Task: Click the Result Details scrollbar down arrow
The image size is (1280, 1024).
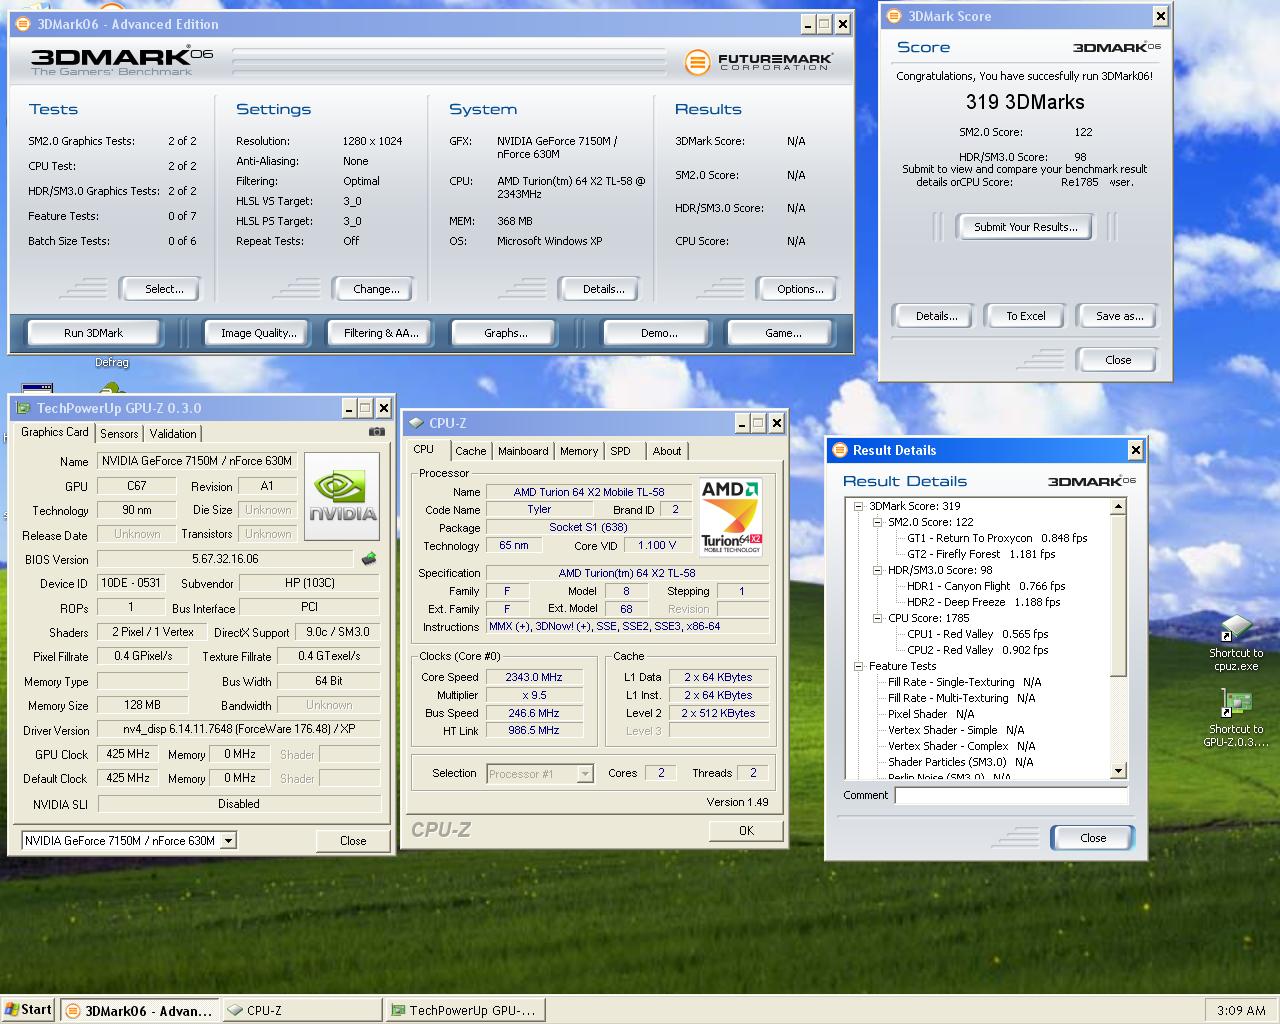Action: point(1119,771)
